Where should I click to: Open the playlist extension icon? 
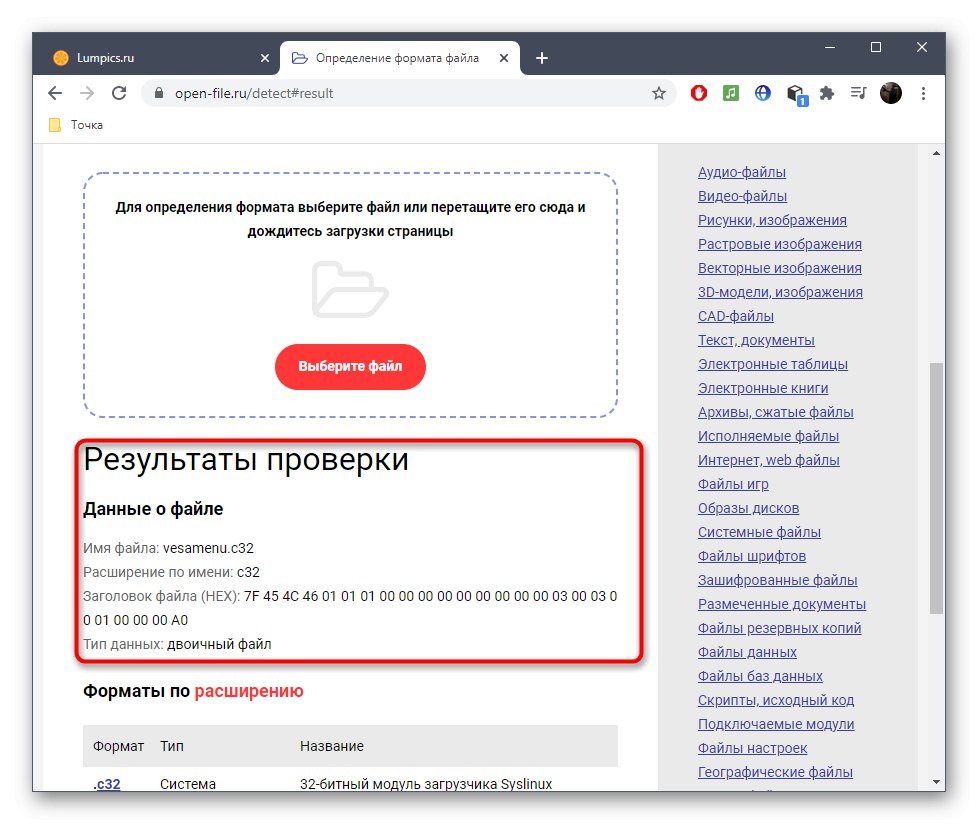tap(858, 92)
